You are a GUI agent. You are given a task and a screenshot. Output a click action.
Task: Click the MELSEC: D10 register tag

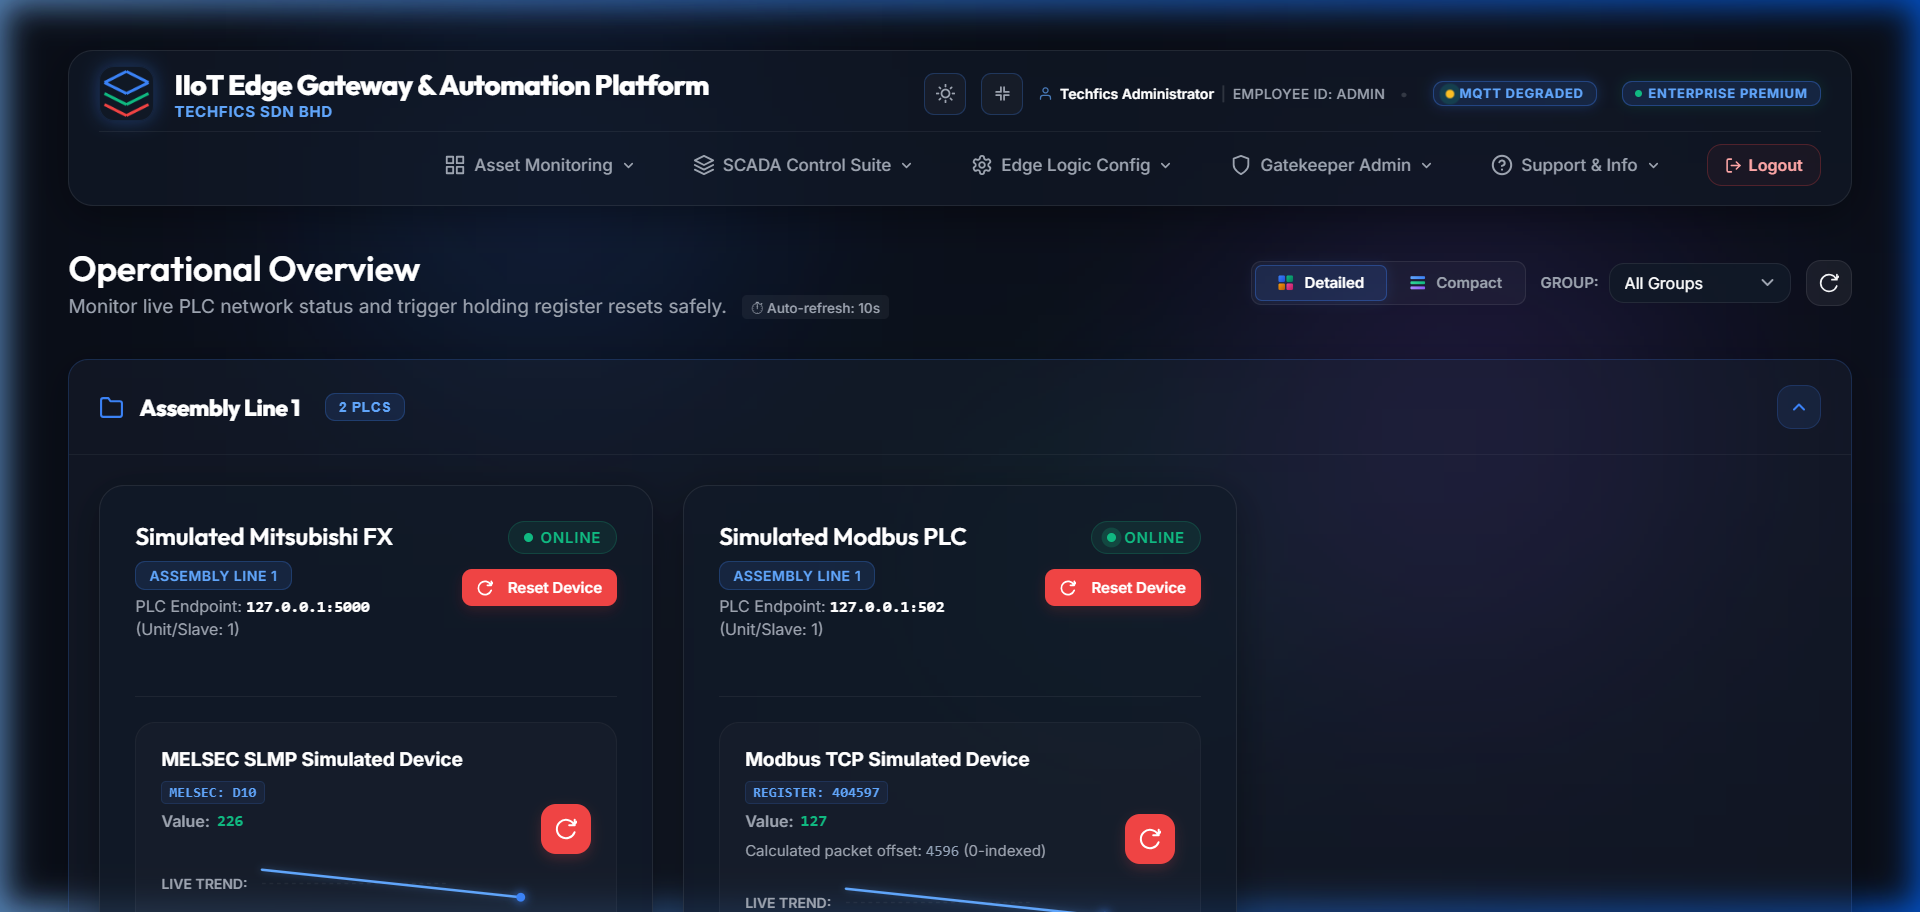213,792
